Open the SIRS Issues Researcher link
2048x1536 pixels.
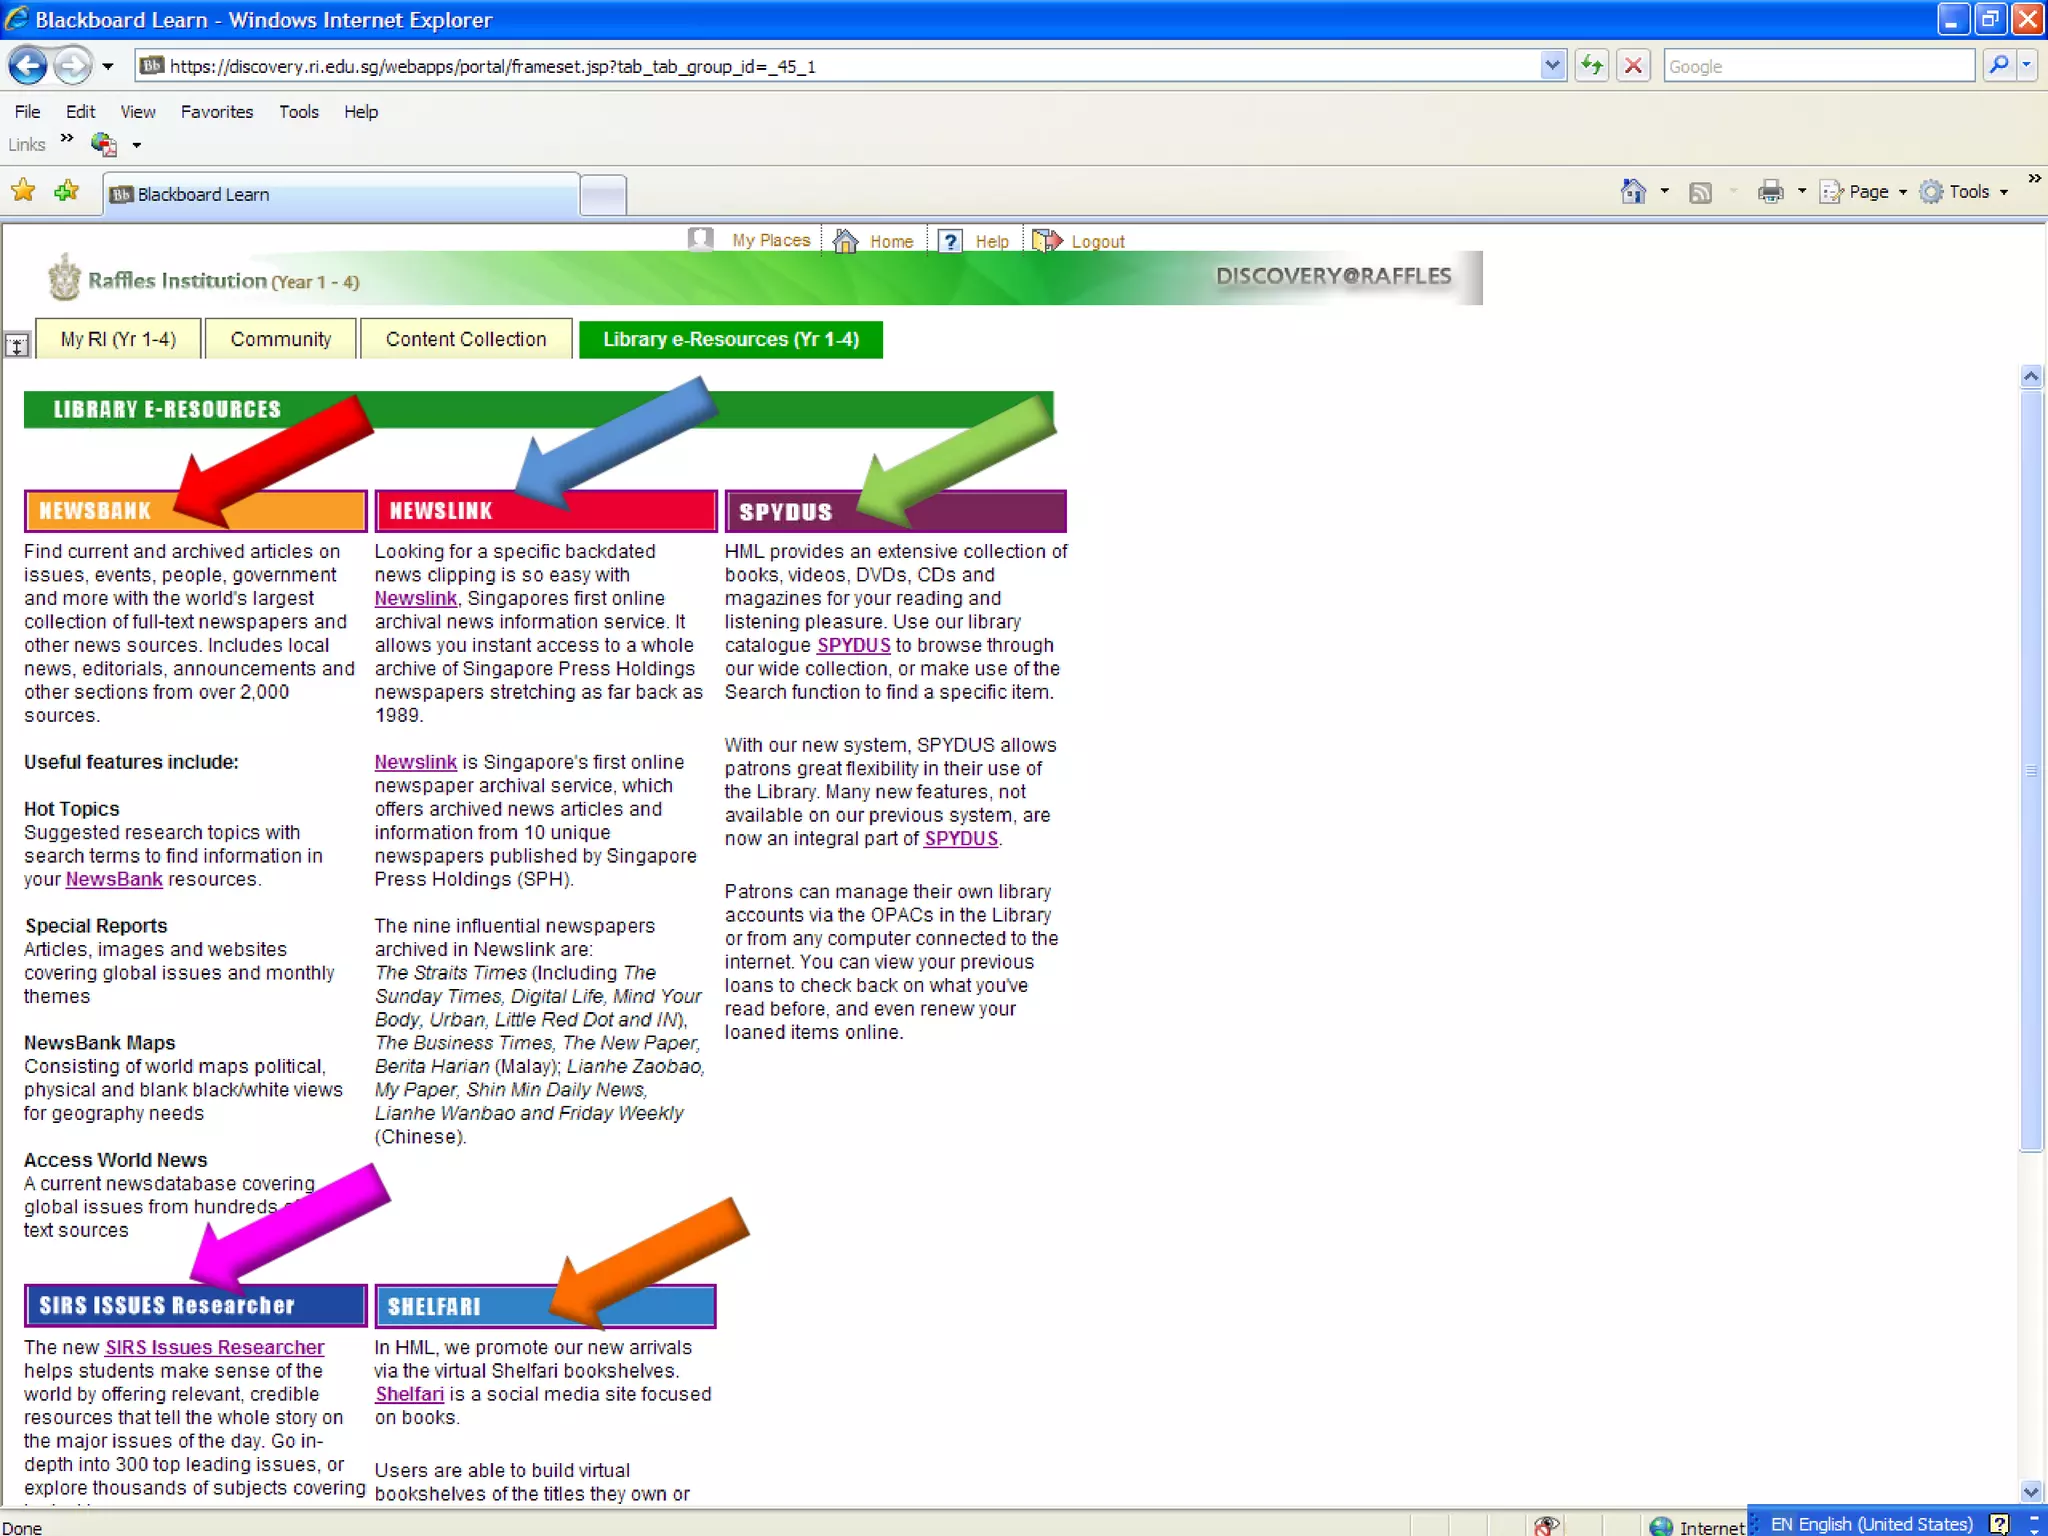(214, 1347)
